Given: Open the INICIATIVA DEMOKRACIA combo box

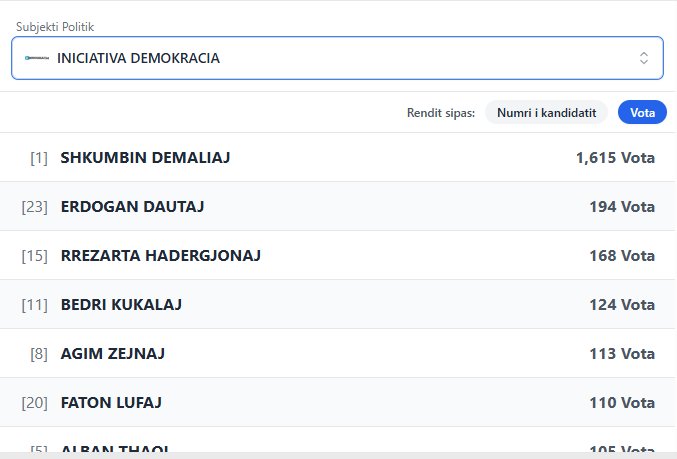Looking at the screenshot, I should coord(337,58).
